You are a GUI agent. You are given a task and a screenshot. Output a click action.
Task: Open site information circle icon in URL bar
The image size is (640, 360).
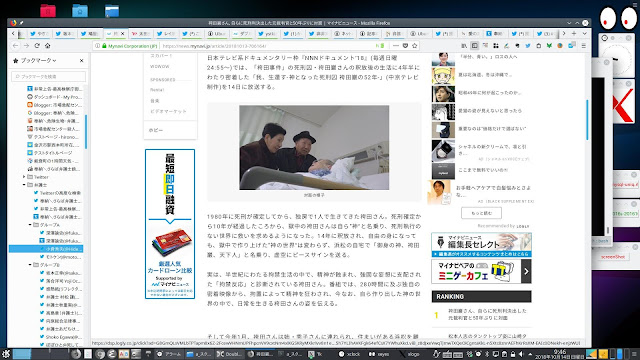pyautogui.click(x=98, y=46)
